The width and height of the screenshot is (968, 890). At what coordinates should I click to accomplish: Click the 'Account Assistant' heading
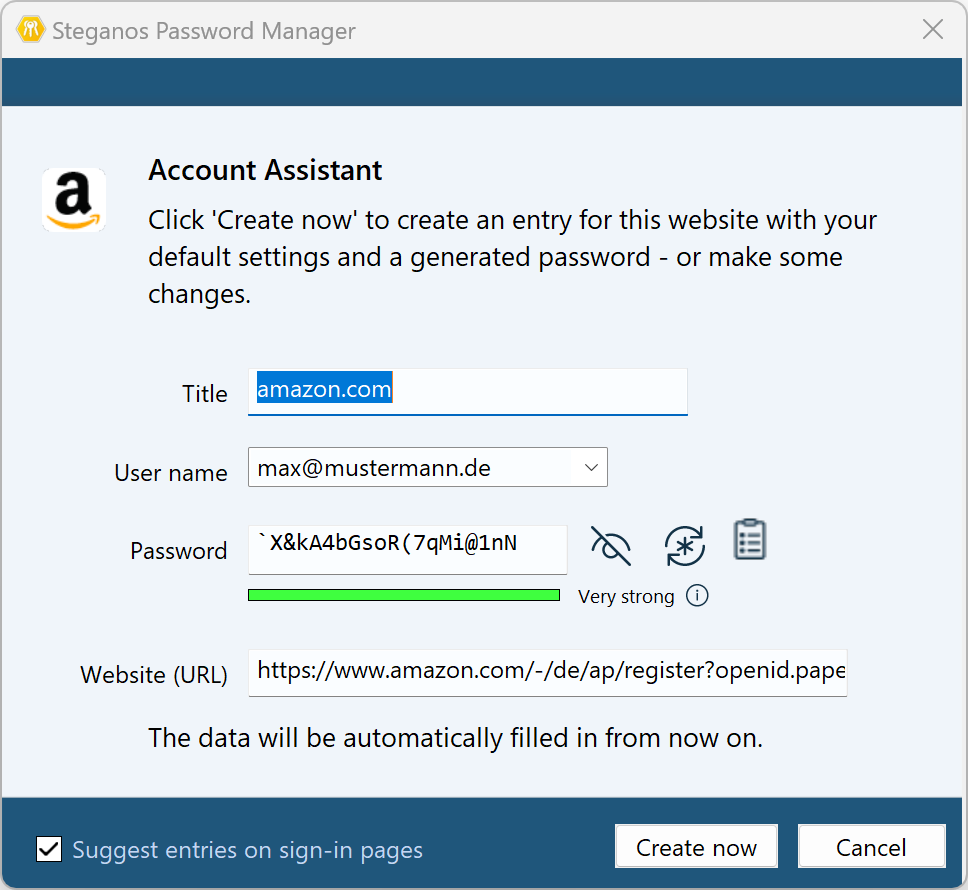coord(265,170)
